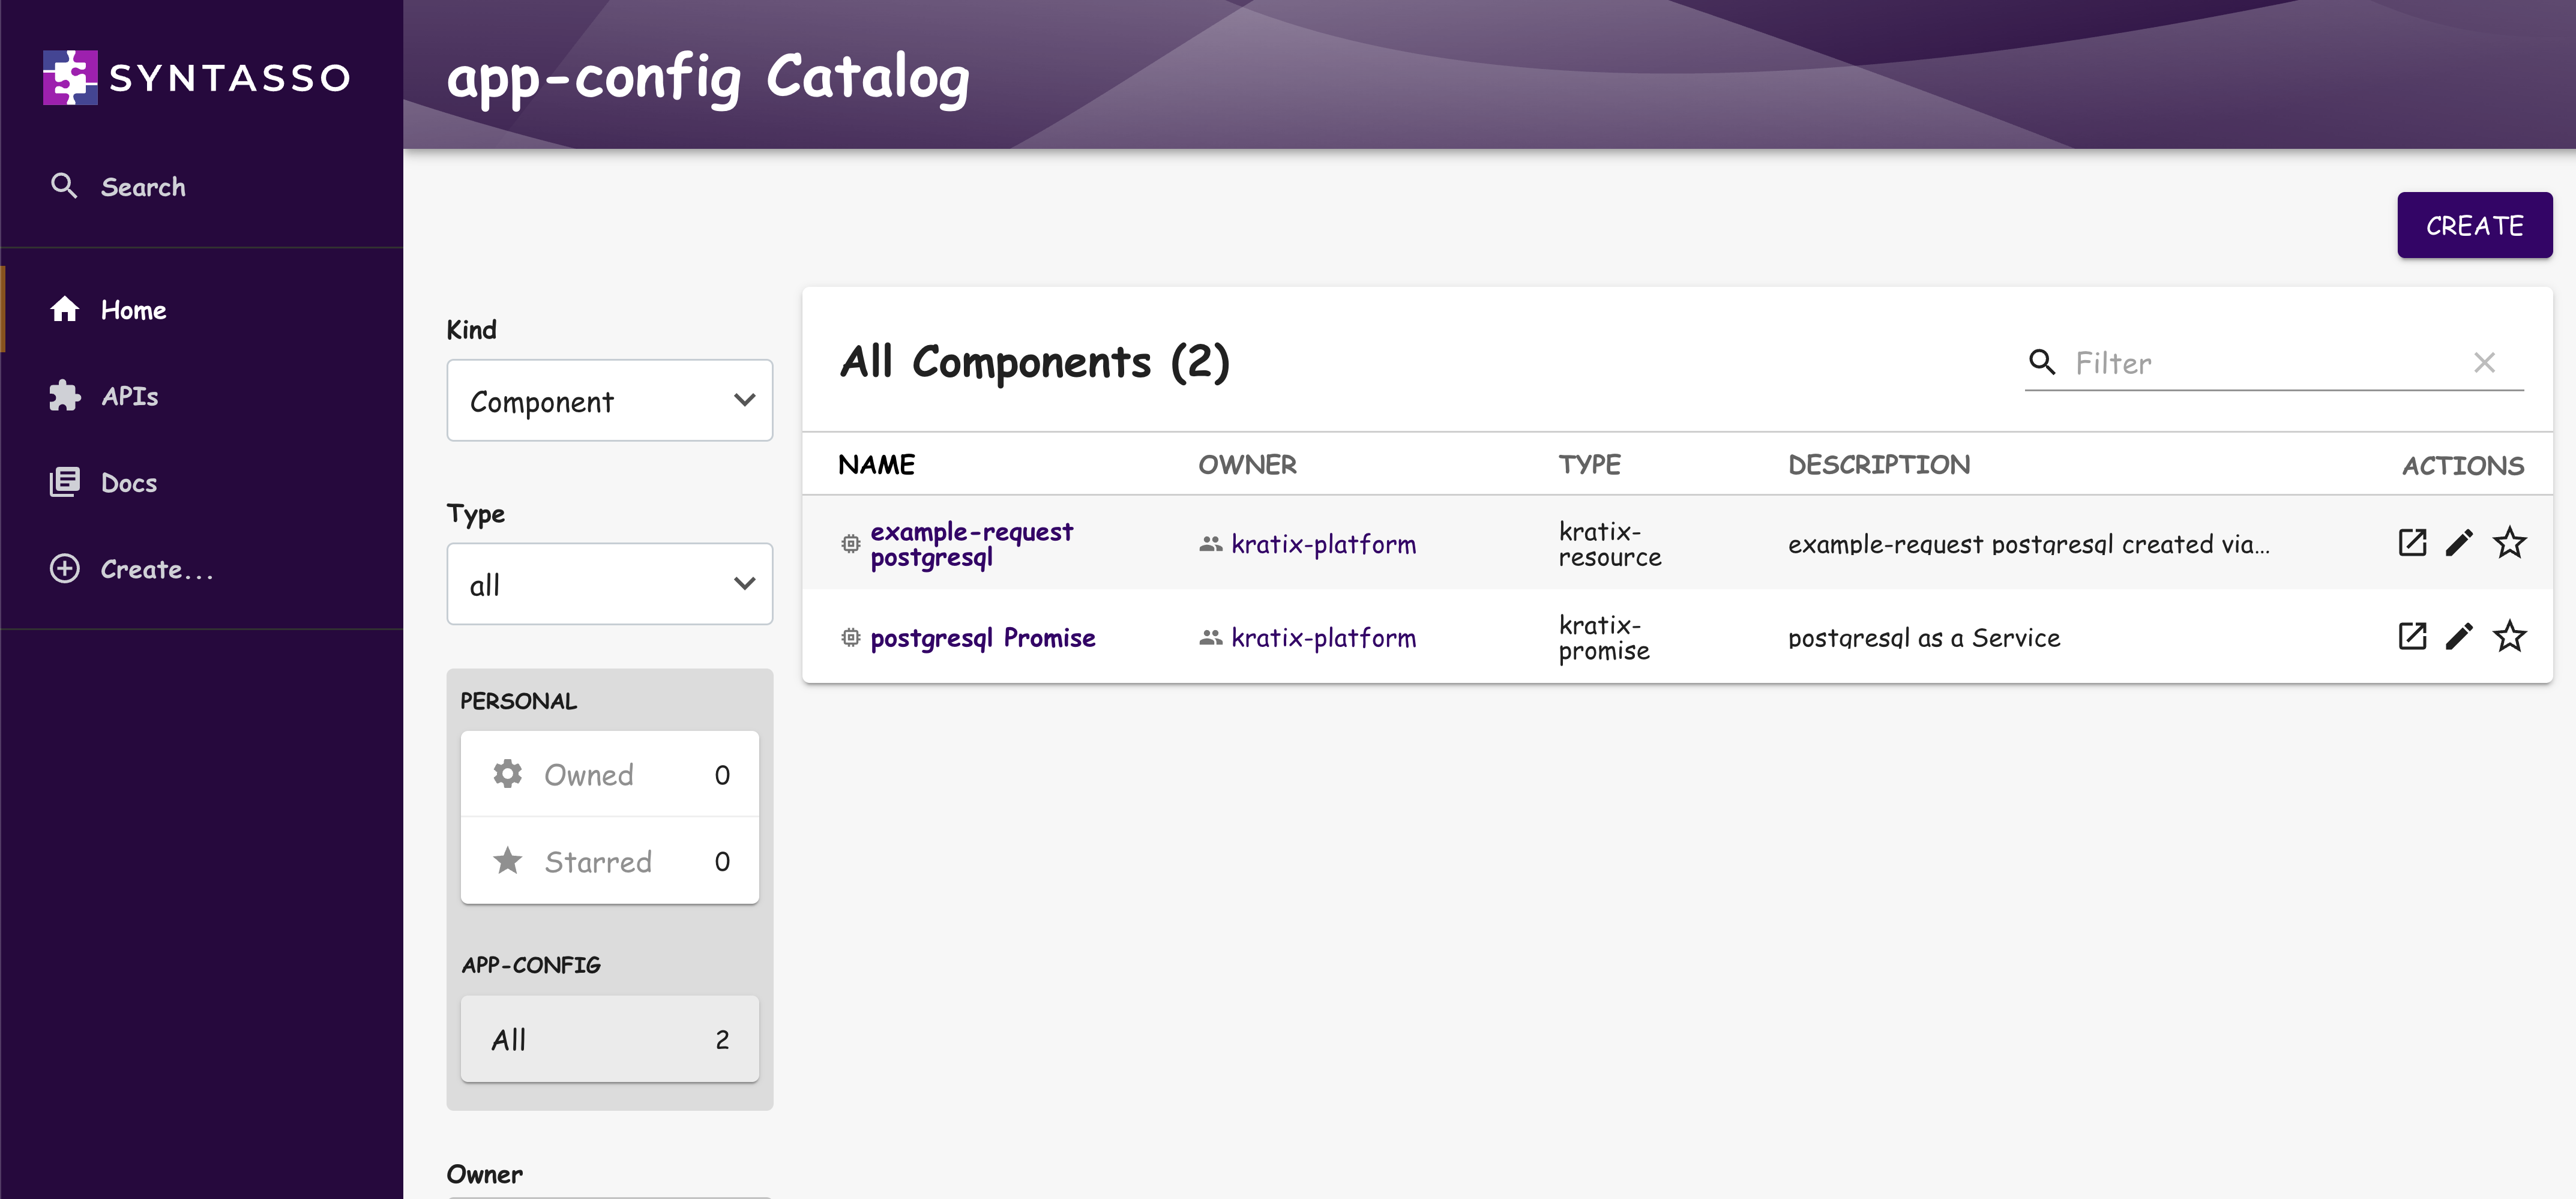Expand Type dropdown chevron arrow
2576x1199 pixels.
(x=744, y=584)
